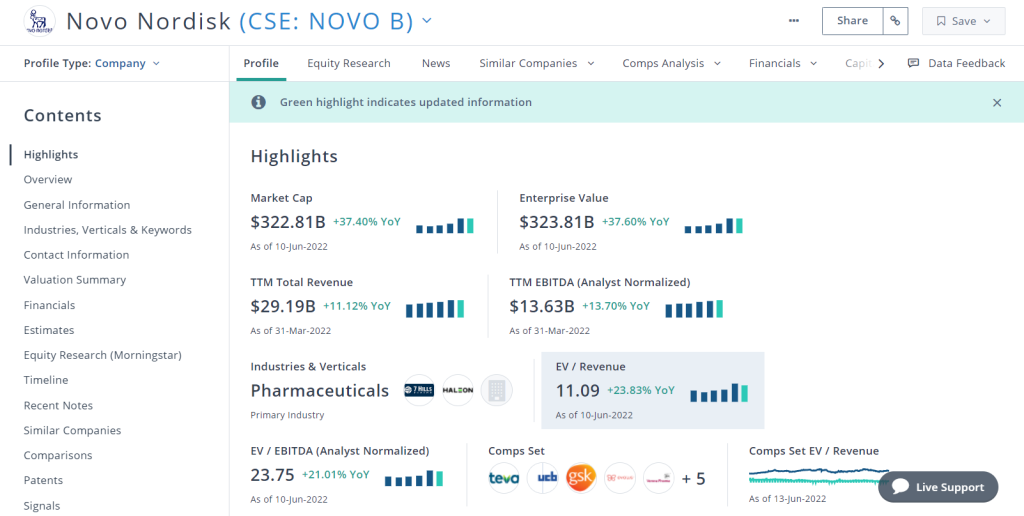Image resolution: width=1024 pixels, height=516 pixels.
Task: Go to General Information in Contents
Action: click(77, 205)
